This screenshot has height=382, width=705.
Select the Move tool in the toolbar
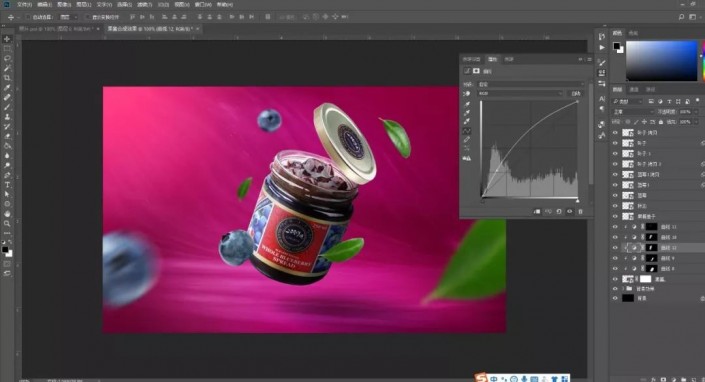[x=7, y=39]
